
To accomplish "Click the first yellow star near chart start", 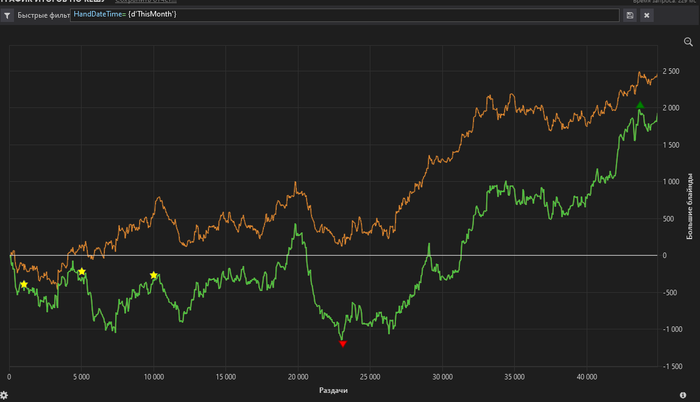I will [24, 285].
